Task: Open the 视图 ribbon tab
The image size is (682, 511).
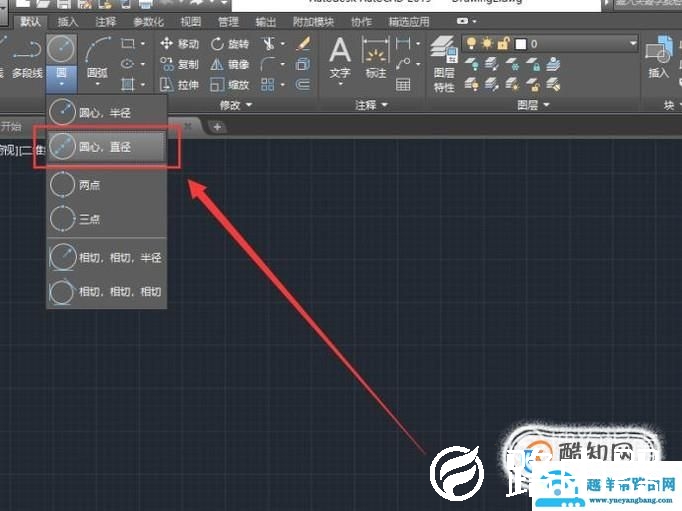Action: pos(190,21)
